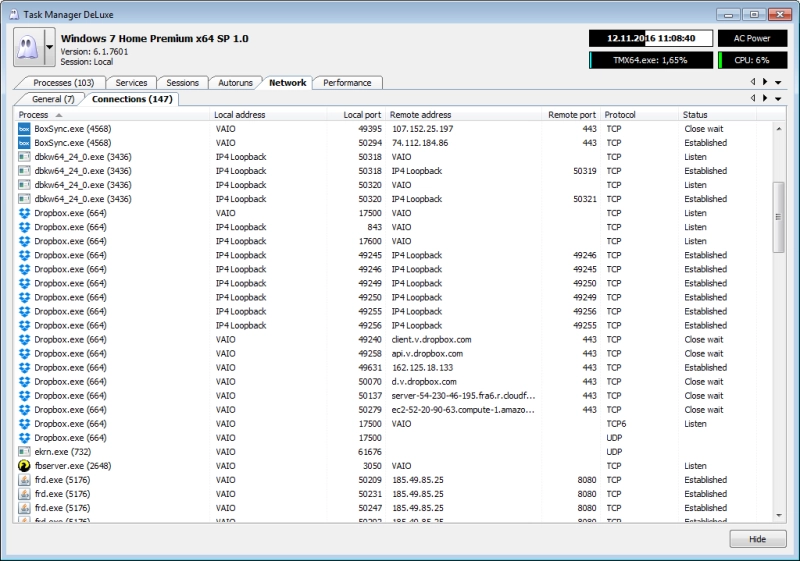Open the Performance tab
Image resolution: width=800 pixels, height=561 pixels.
click(x=347, y=83)
